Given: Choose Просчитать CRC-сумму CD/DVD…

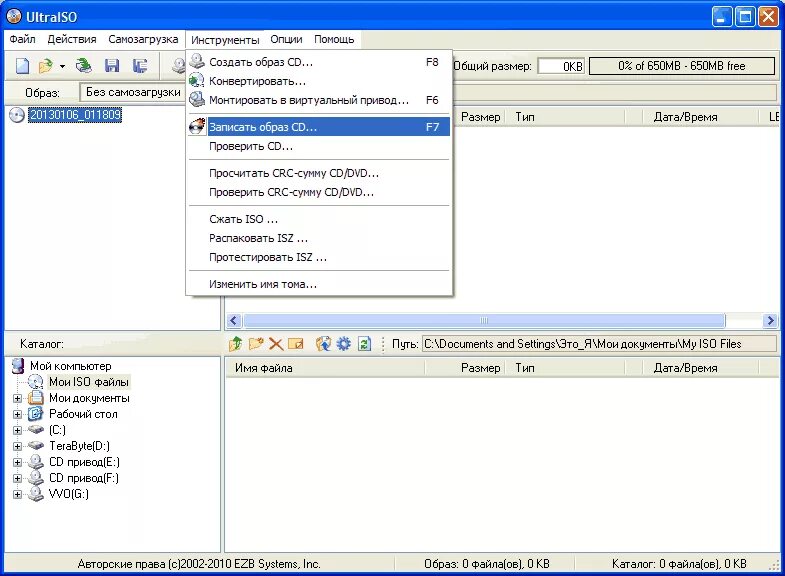Looking at the screenshot, I should [319, 173].
